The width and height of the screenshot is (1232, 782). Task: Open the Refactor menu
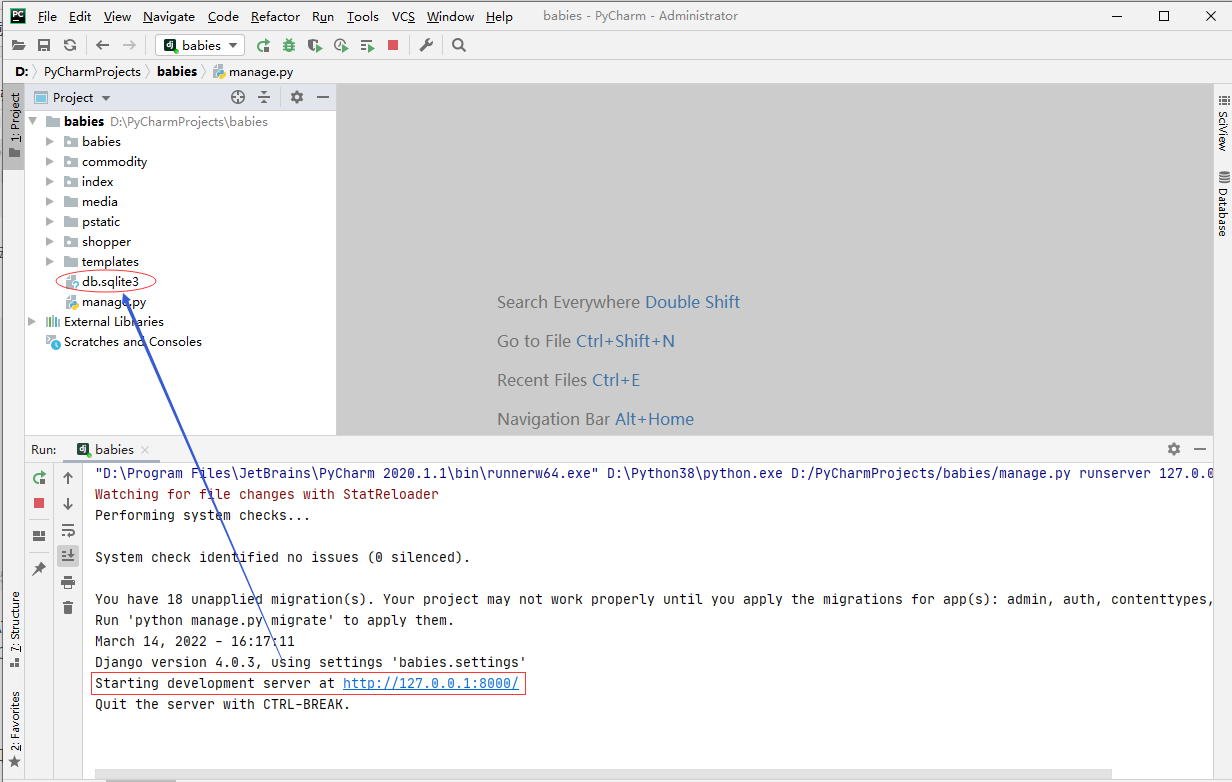click(x=275, y=16)
